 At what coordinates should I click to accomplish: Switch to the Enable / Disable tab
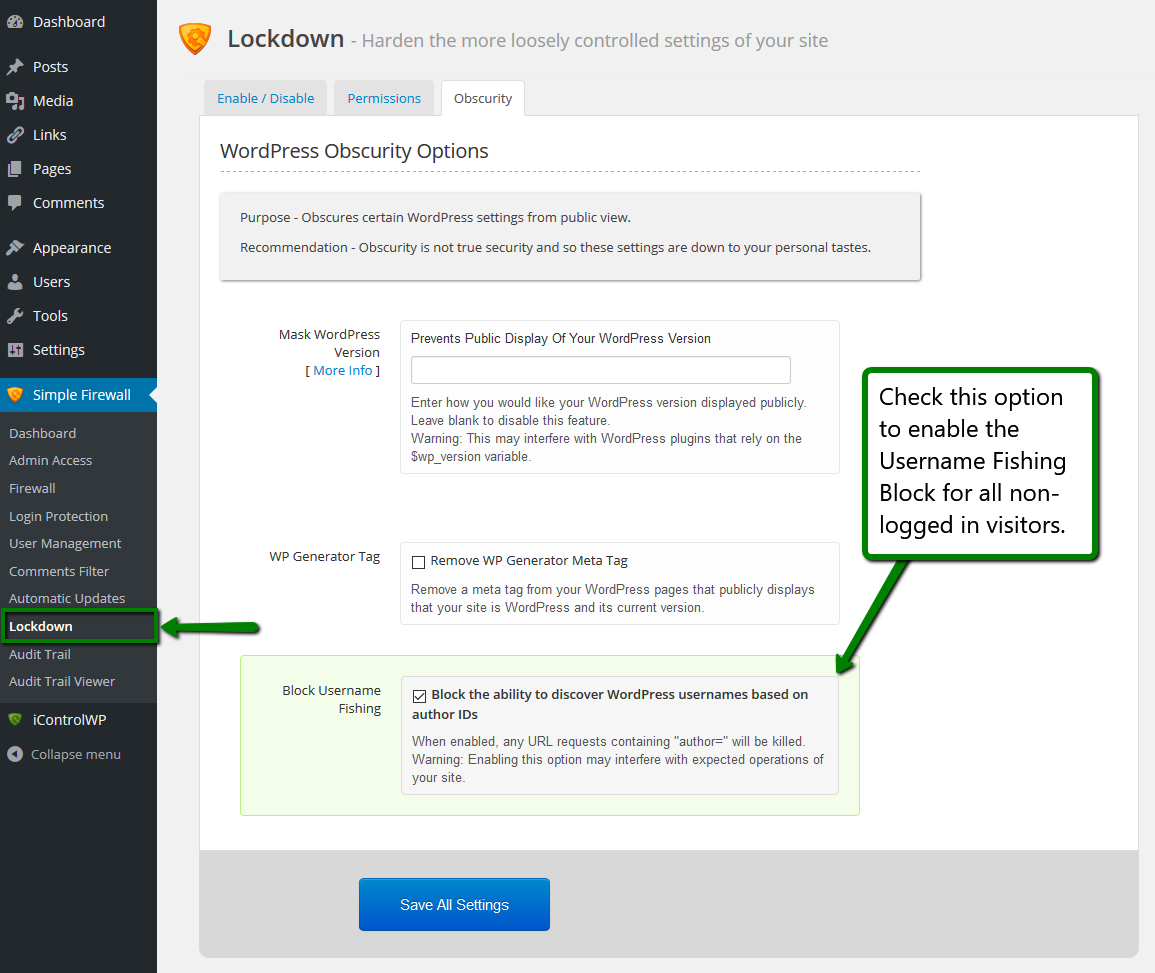click(x=265, y=99)
